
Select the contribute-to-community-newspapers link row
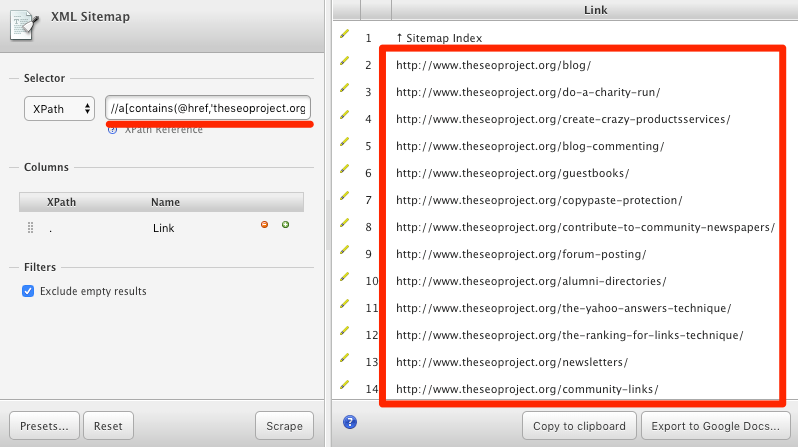pyautogui.click(x=585, y=227)
